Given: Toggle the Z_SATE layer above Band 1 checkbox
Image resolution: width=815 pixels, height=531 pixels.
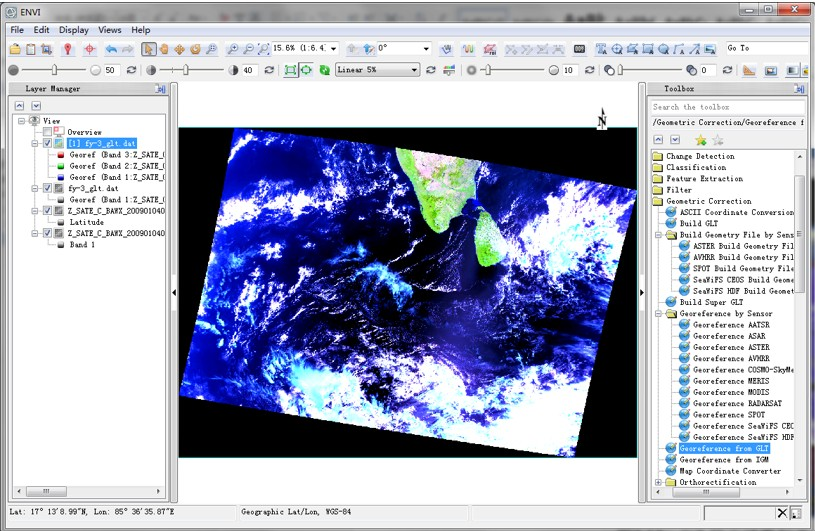Looking at the screenshot, I should (x=47, y=233).
